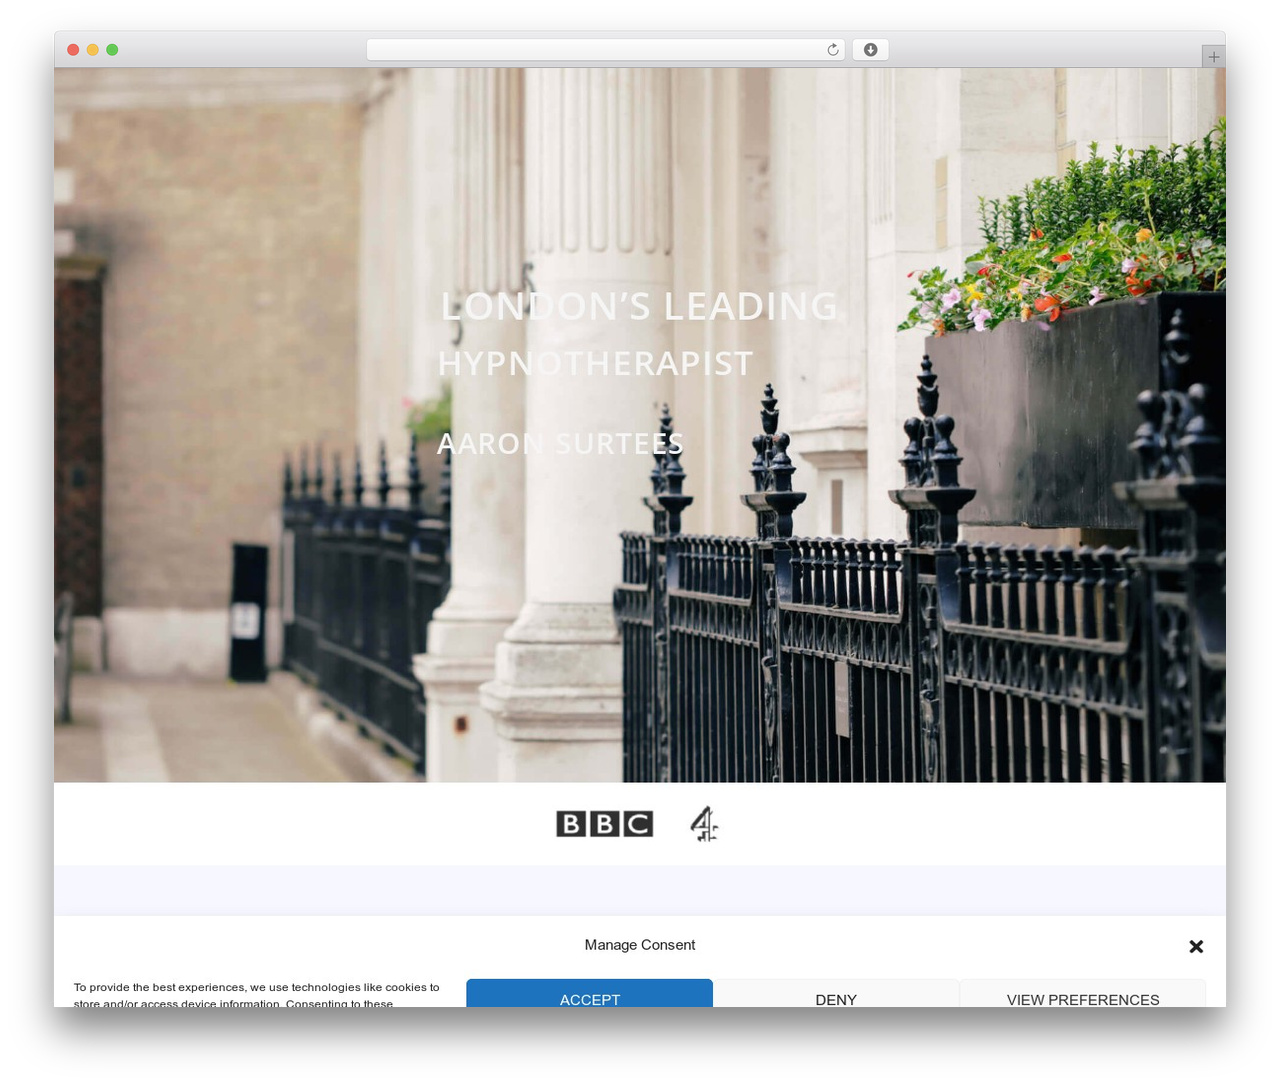Screen dimensions: 1280x1084
Task: Click the Channel 4 logo
Action: click(x=704, y=824)
